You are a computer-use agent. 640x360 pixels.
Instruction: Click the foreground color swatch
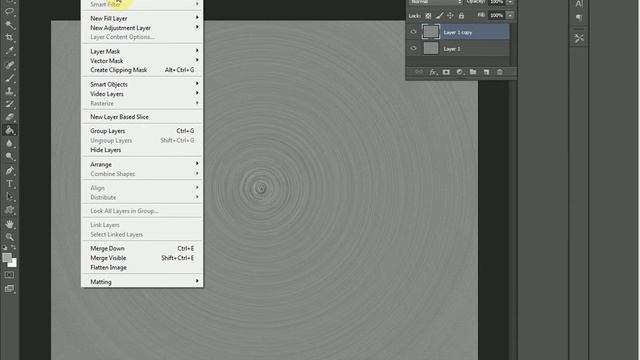(x=7, y=258)
